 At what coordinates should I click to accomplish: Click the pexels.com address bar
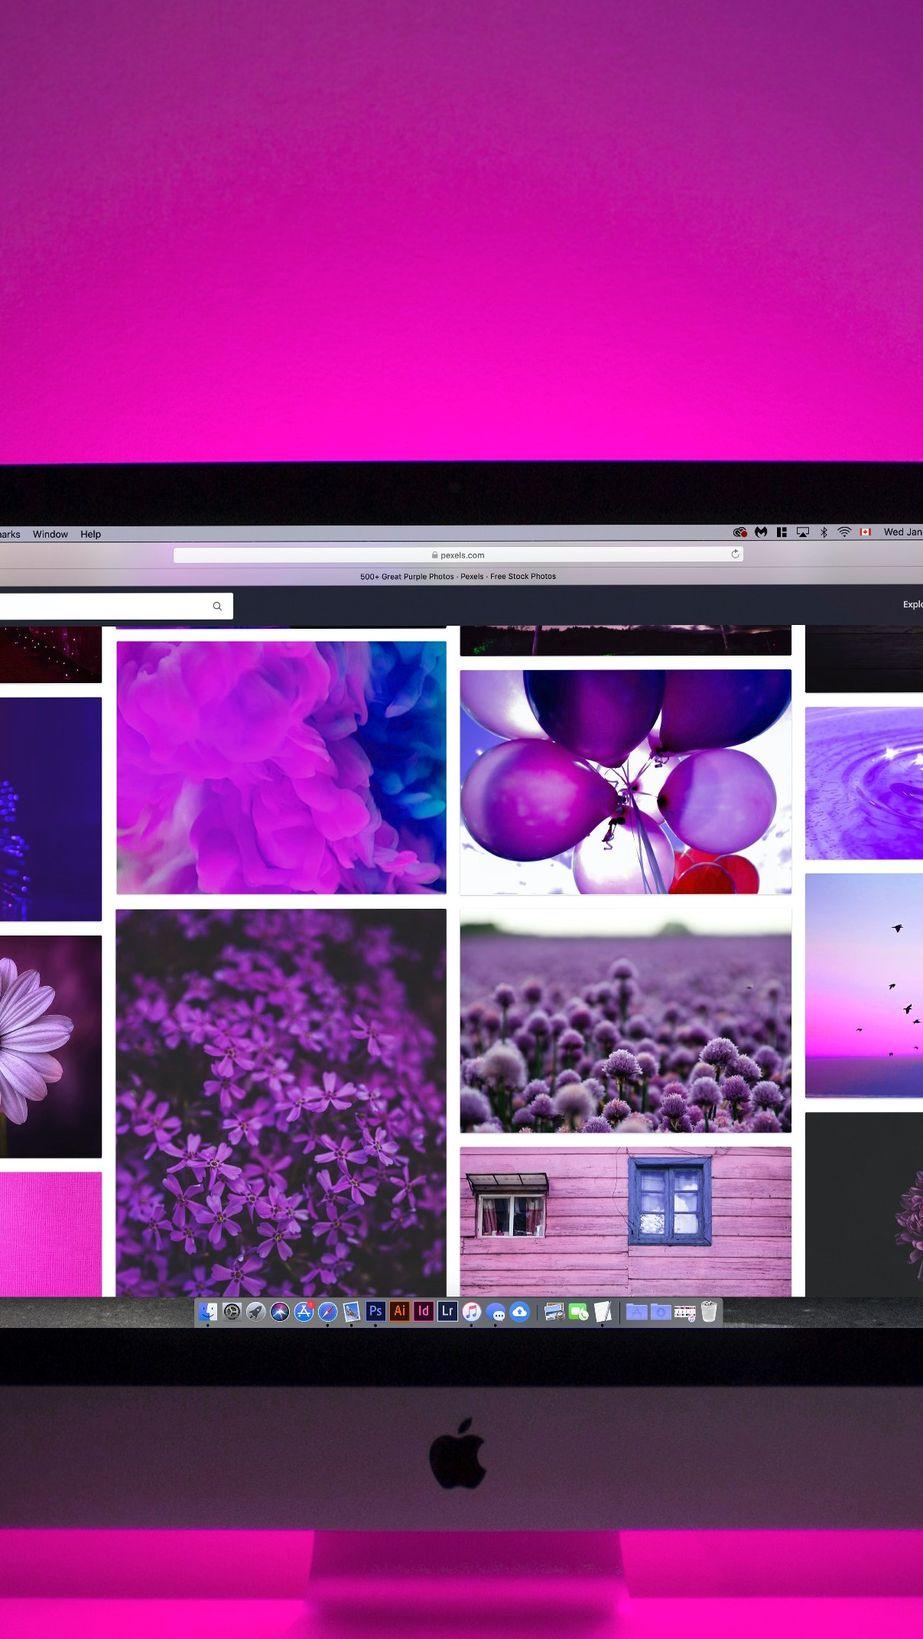458,554
